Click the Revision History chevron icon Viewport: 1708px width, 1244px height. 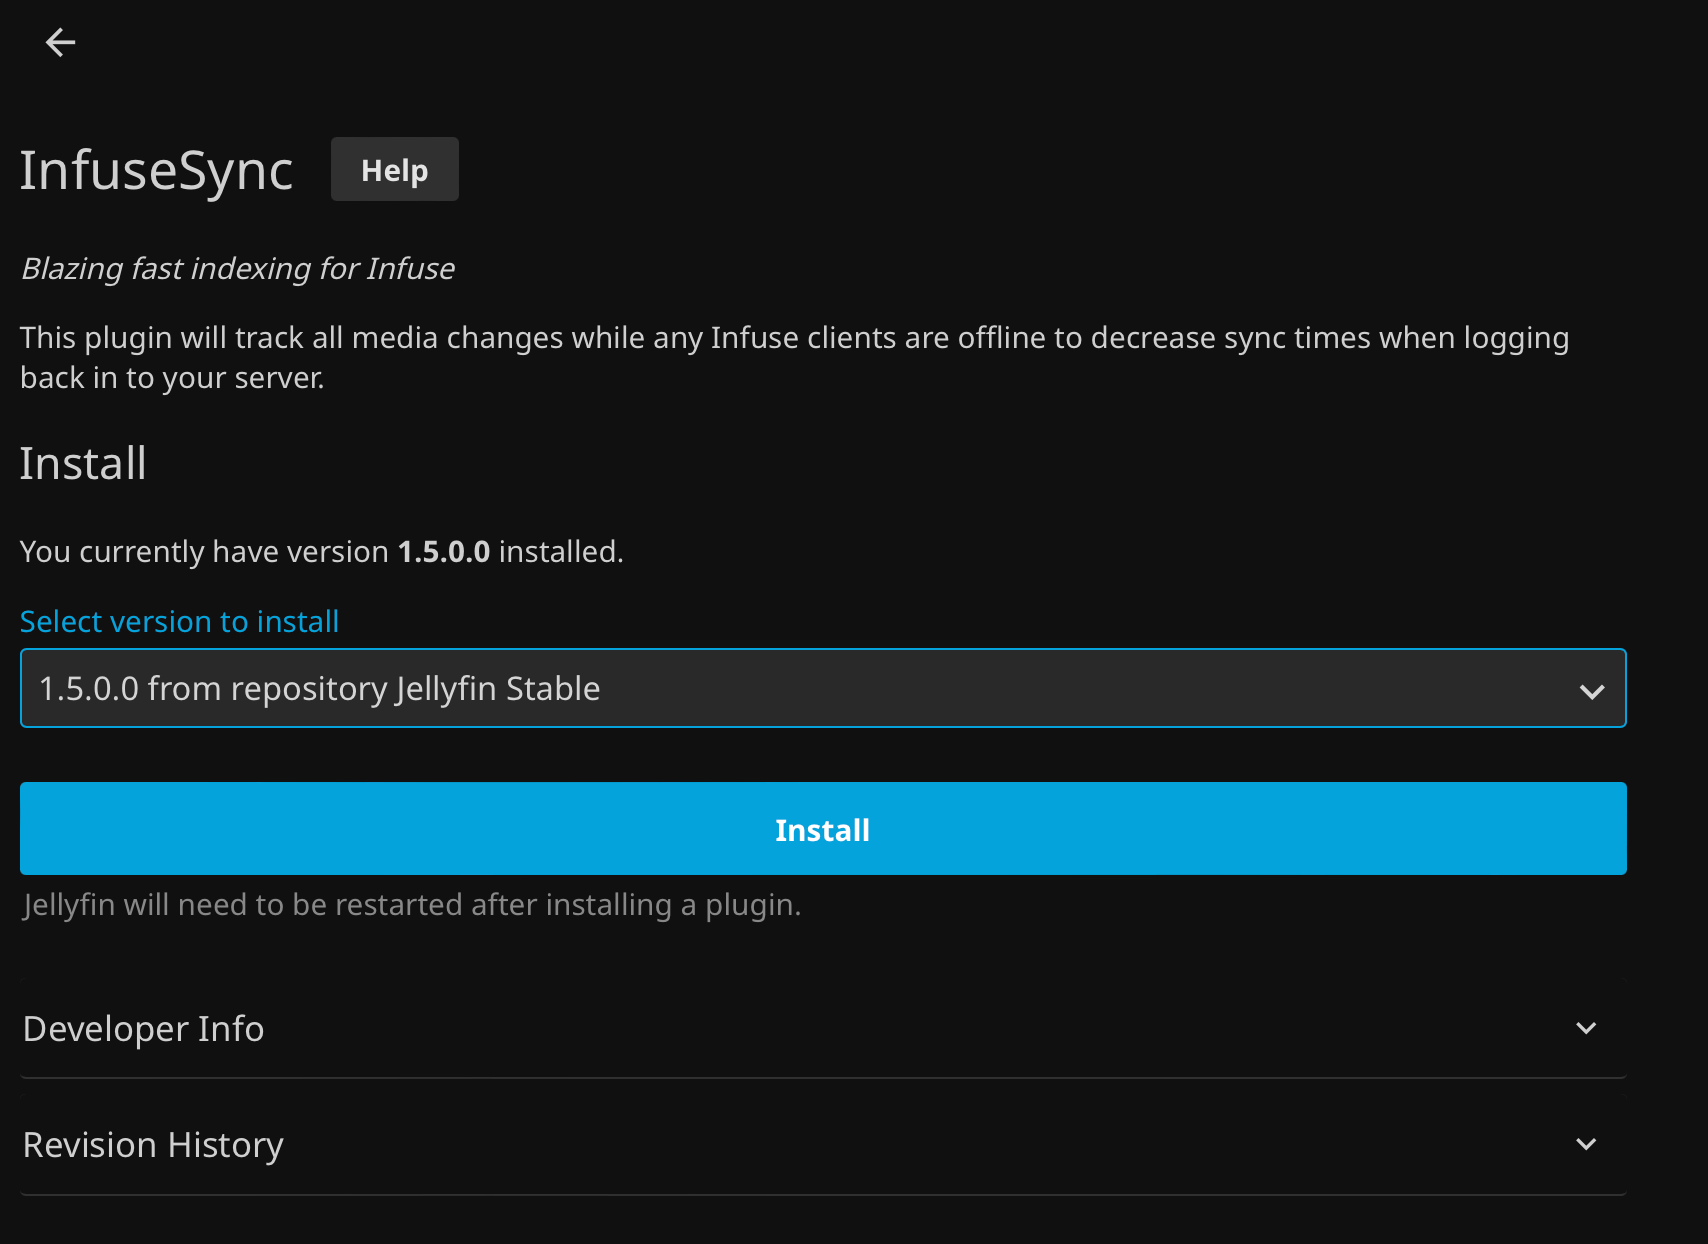click(x=1586, y=1143)
